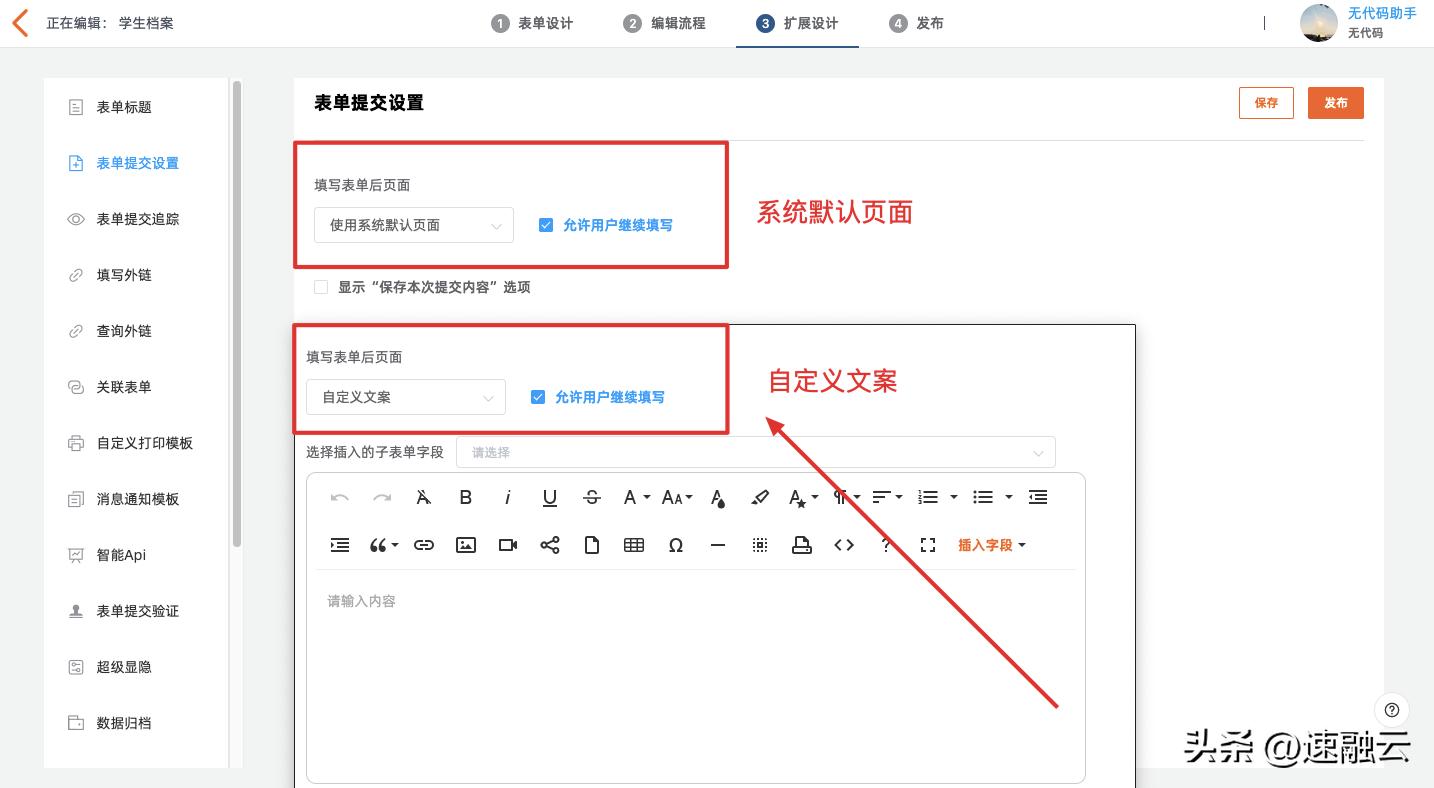Uncheck 允许用户继续填写 next to 使用系统默认页面
Viewport: 1434px width, 788px height.
[546, 225]
